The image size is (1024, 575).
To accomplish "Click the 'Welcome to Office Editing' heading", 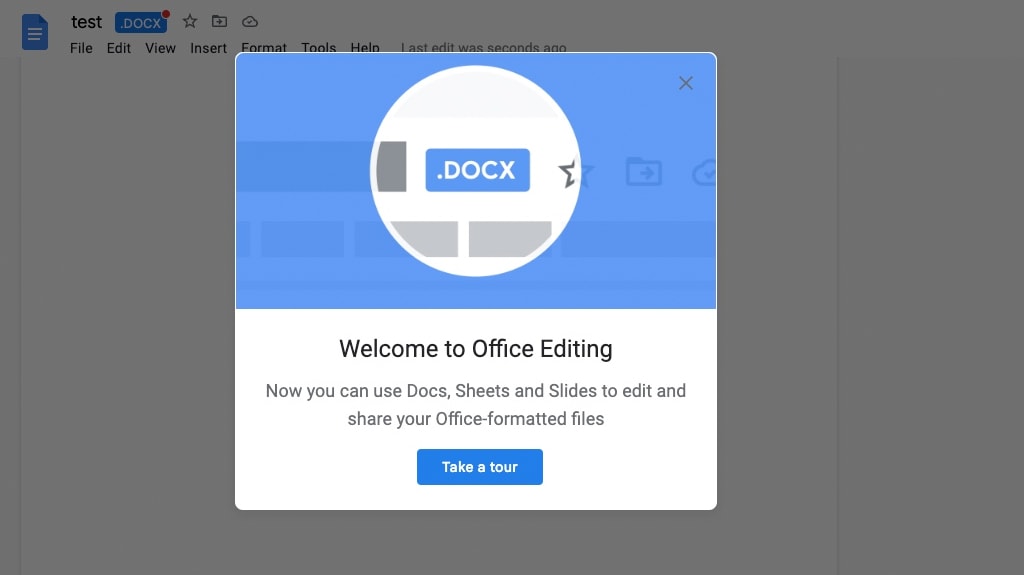I will [x=475, y=349].
